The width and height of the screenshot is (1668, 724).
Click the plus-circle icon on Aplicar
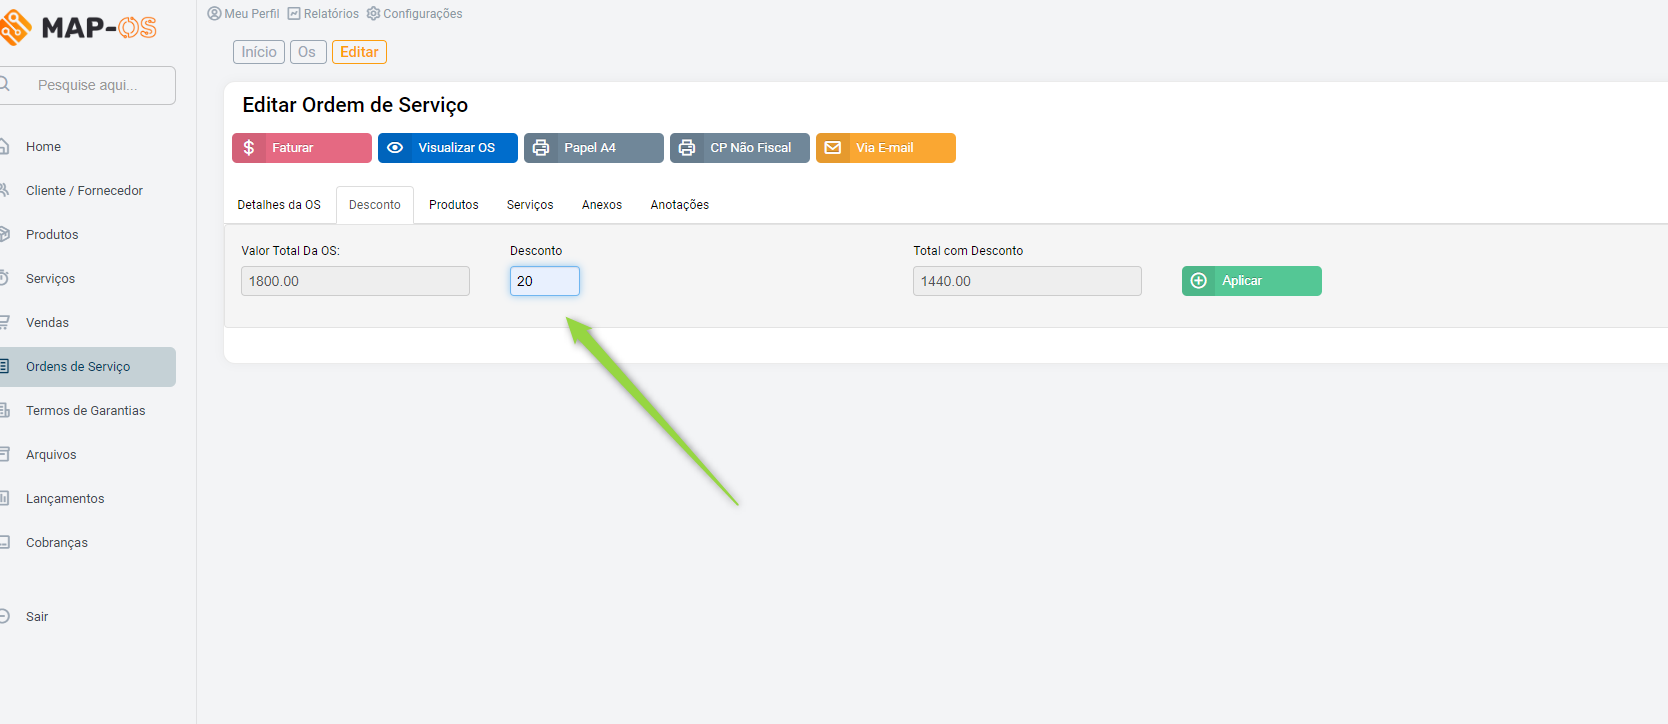point(1199,281)
